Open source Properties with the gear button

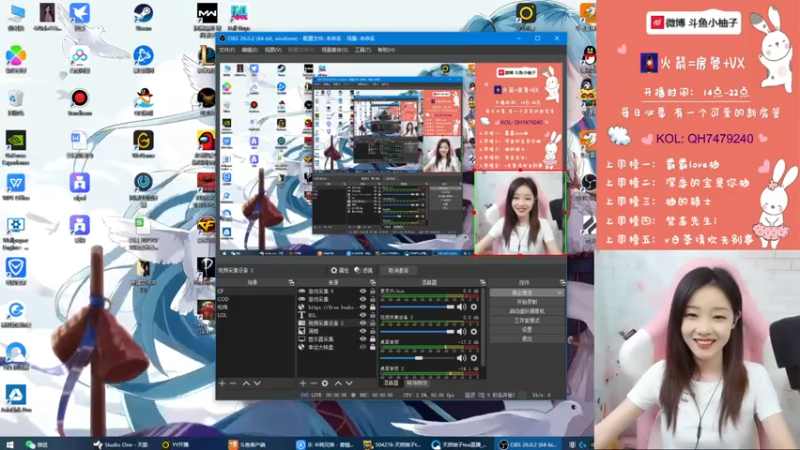pyautogui.click(x=339, y=270)
